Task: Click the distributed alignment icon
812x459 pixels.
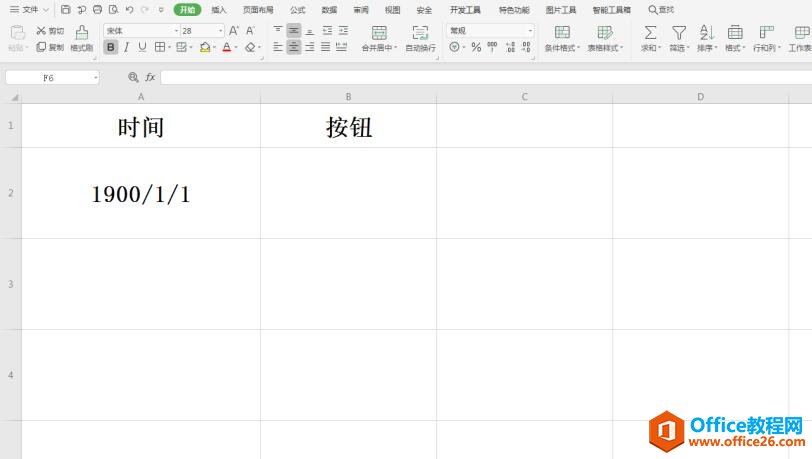Action: point(342,47)
